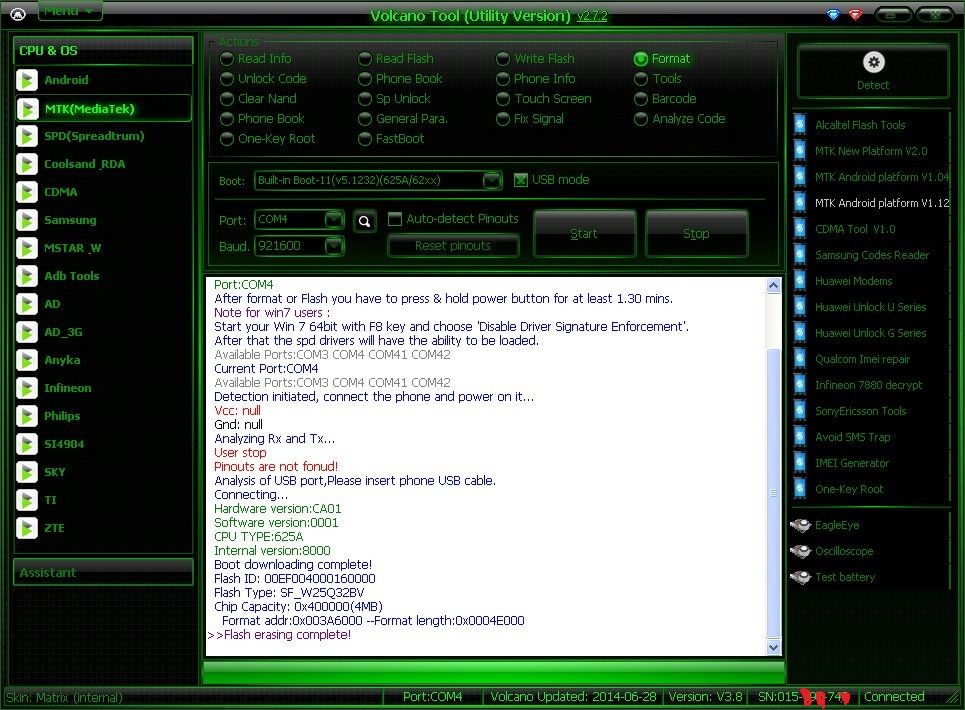Image resolution: width=965 pixels, height=710 pixels.
Task: Open the Samsung section icon
Action: [26, 220]
